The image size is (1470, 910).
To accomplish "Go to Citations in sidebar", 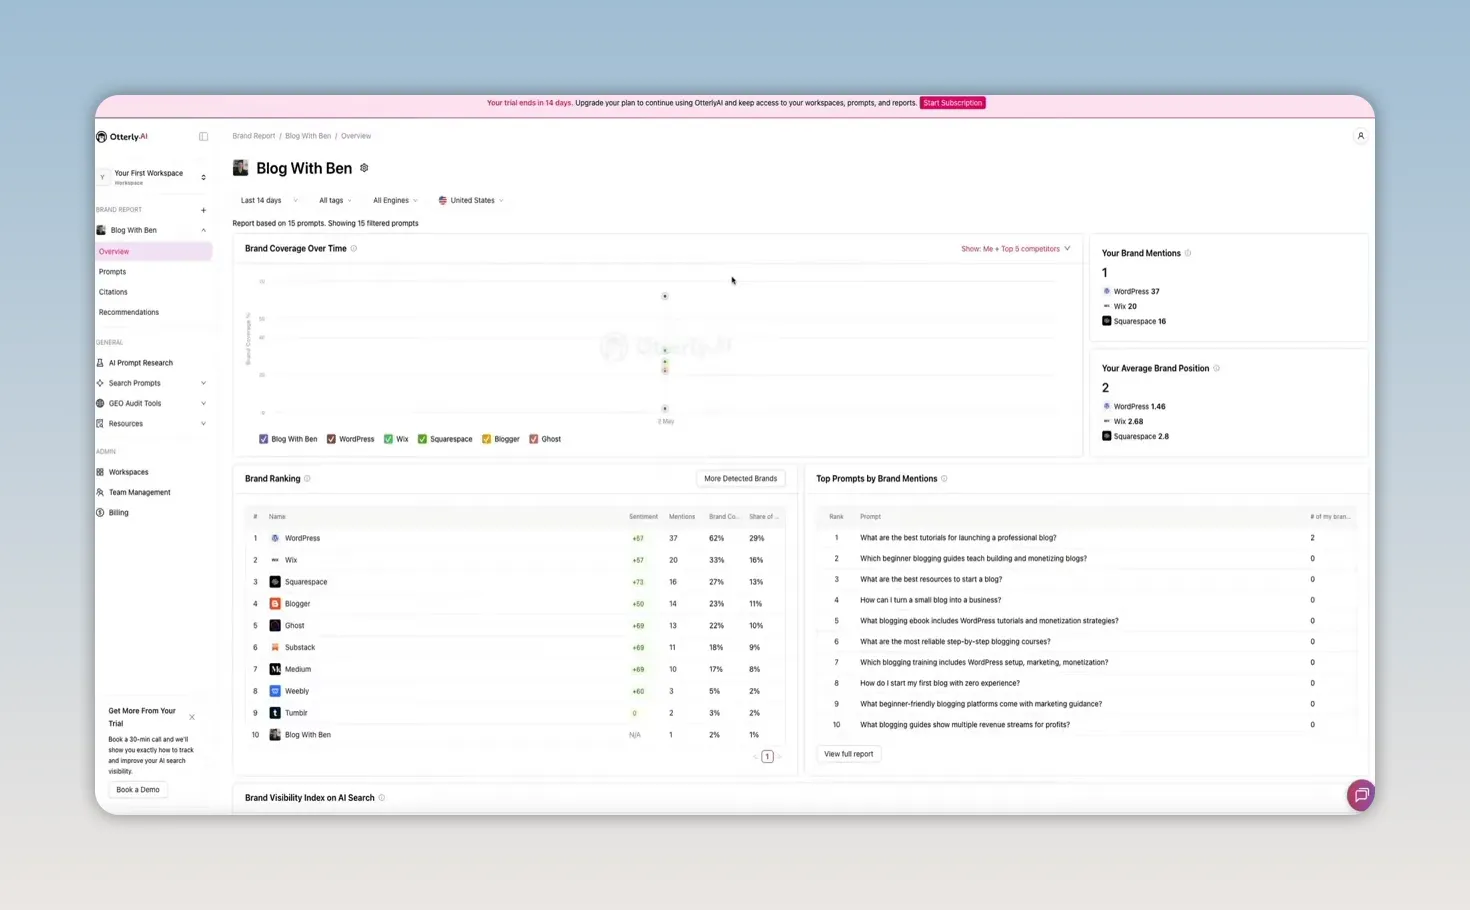I will 113,292.
